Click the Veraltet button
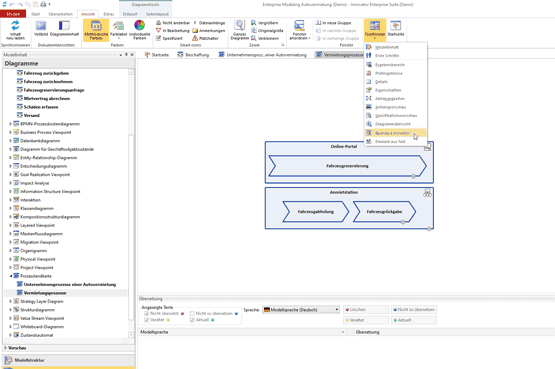Screen dimensions: 555x369 (366, 320)
